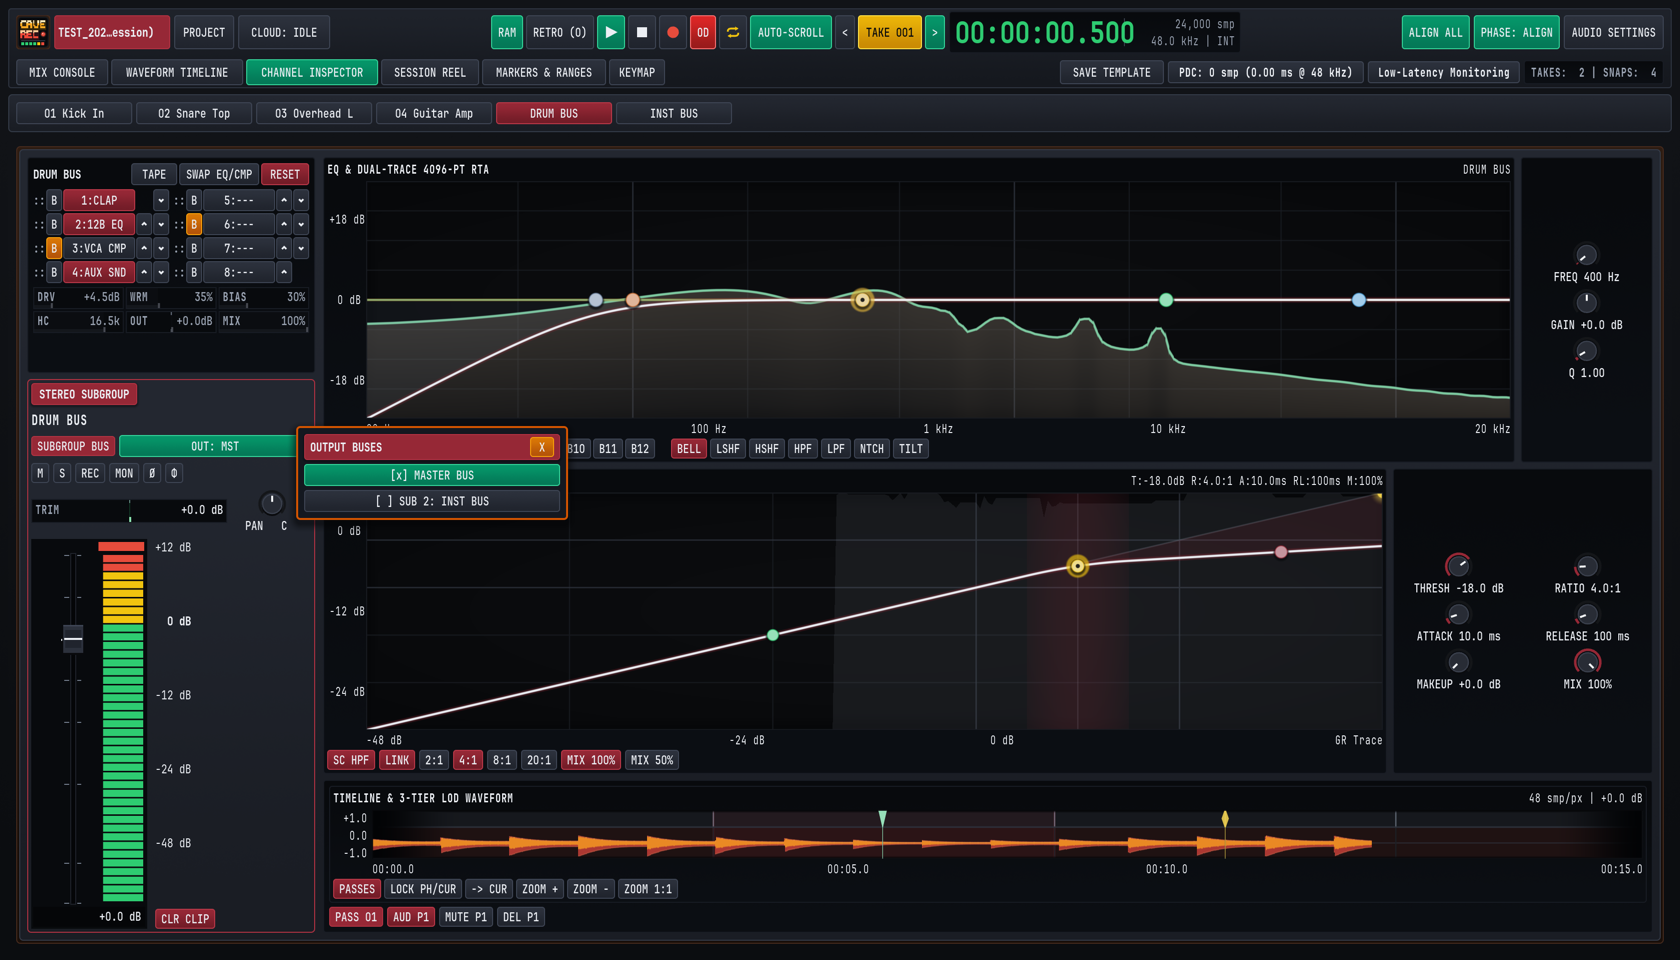Toggle the Φ polarity button
Image resolution: width=1680 pixels, height=960 pixels.
[x=174, y=473]
